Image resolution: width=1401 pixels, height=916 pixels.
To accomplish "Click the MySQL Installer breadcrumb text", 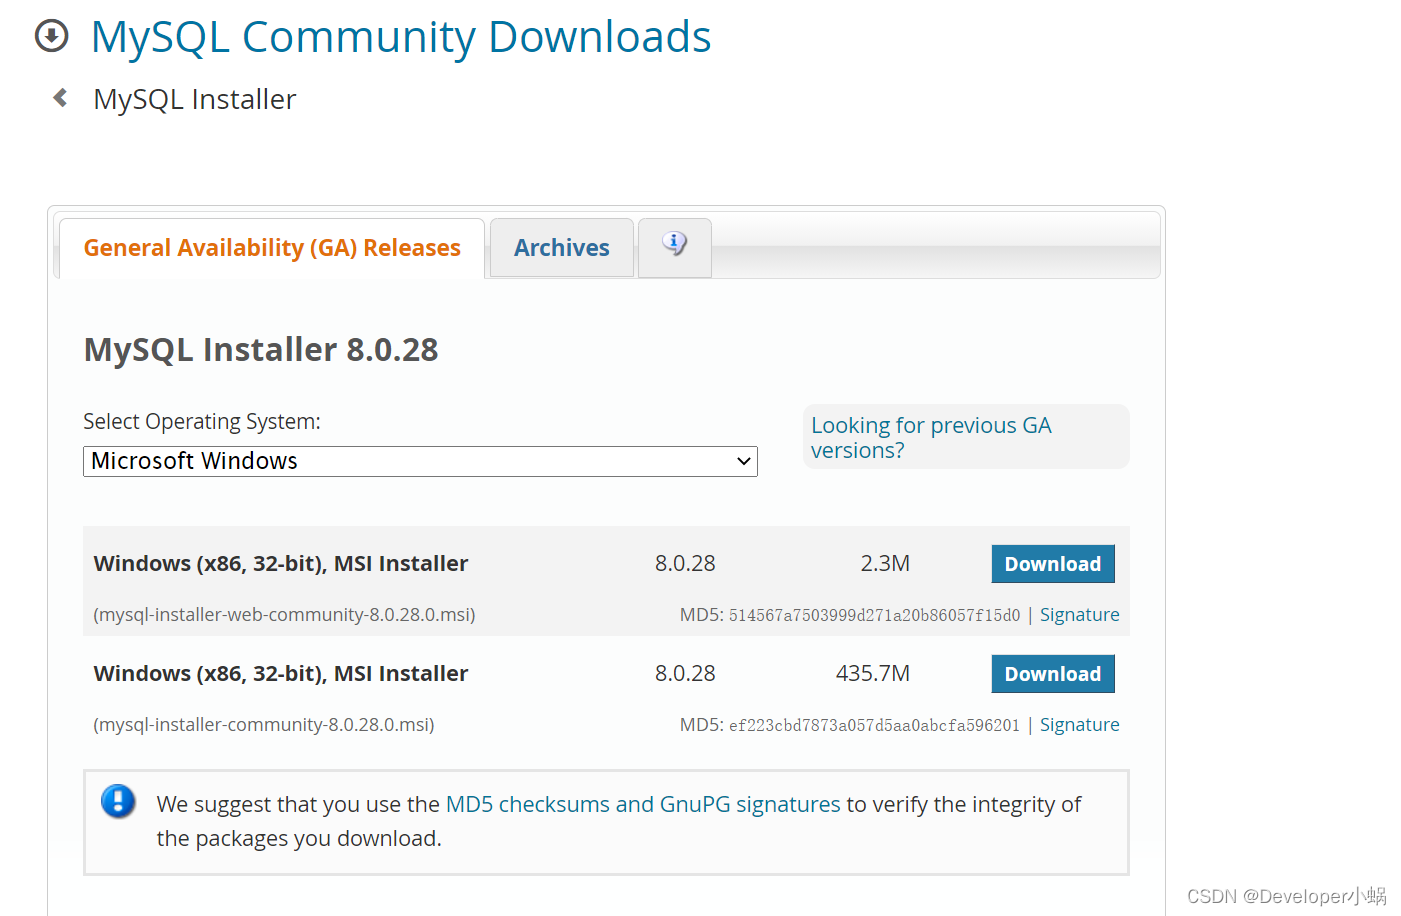I will (x=195, y=99).
